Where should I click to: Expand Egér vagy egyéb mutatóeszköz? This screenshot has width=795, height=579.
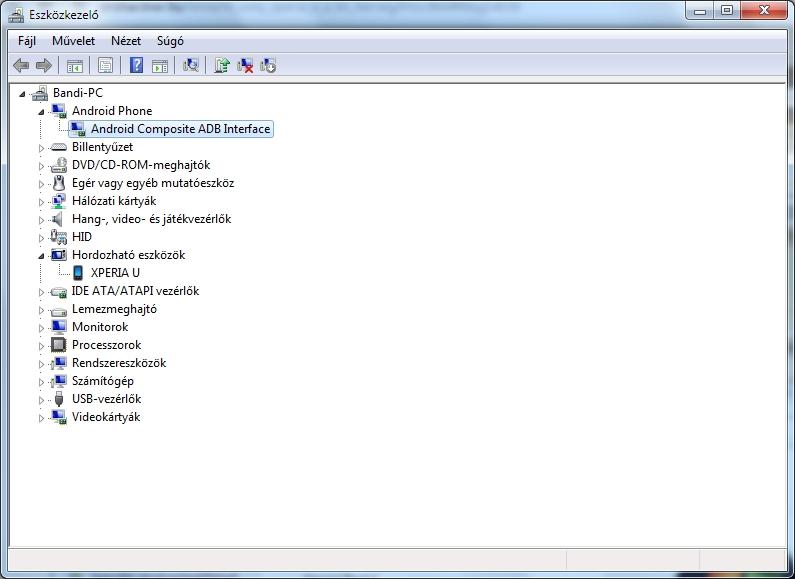pyautogui.click(x=41, y=184)
